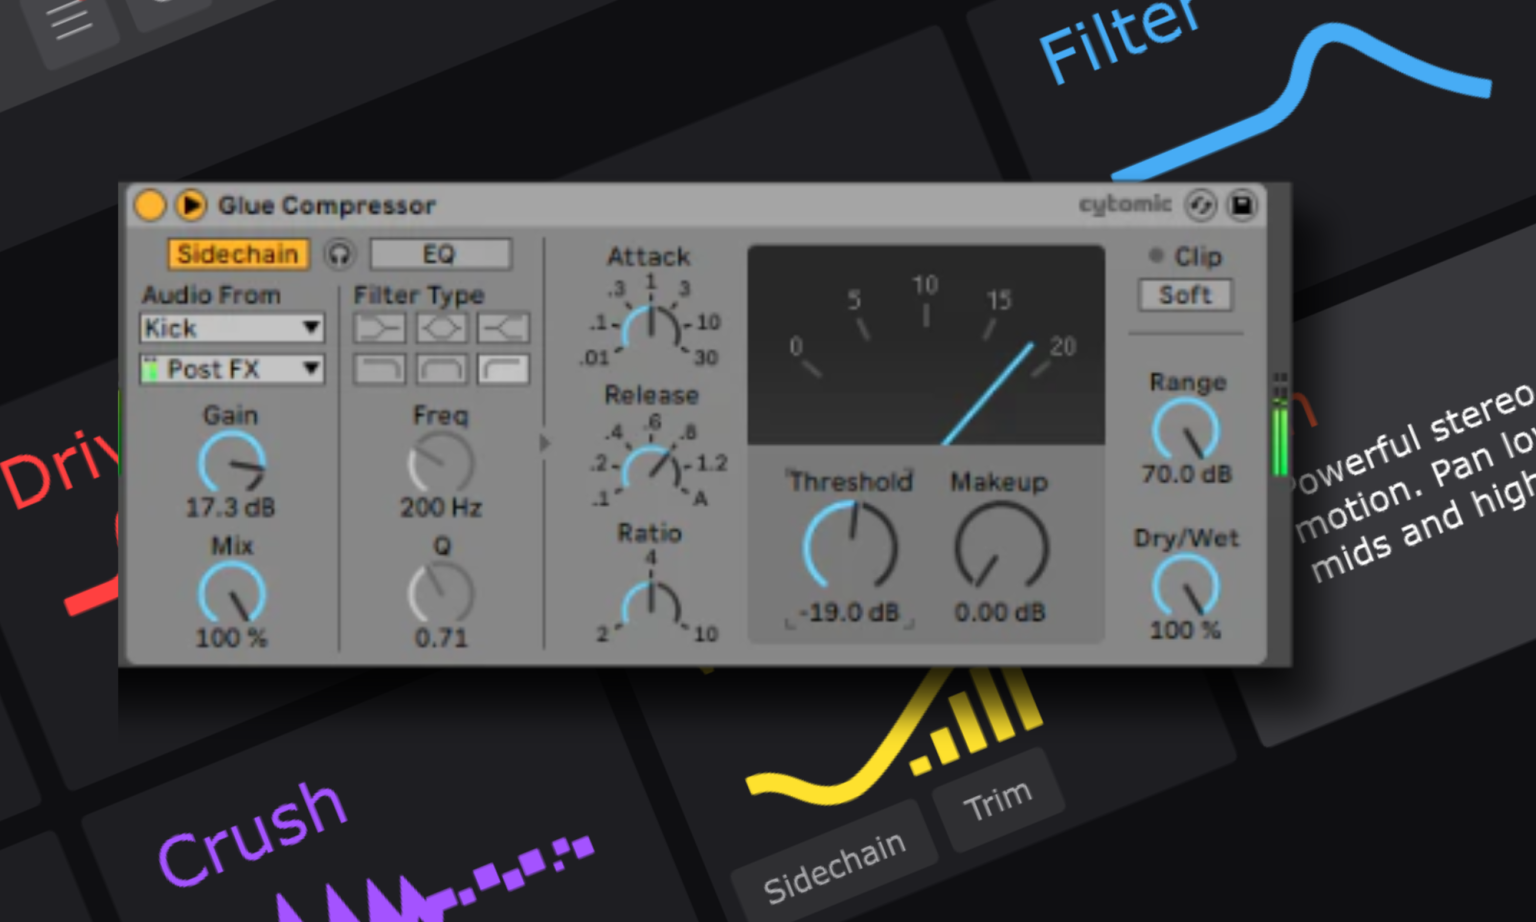Click the triangle preview icon beside the device activator

(x=189, y=206)
